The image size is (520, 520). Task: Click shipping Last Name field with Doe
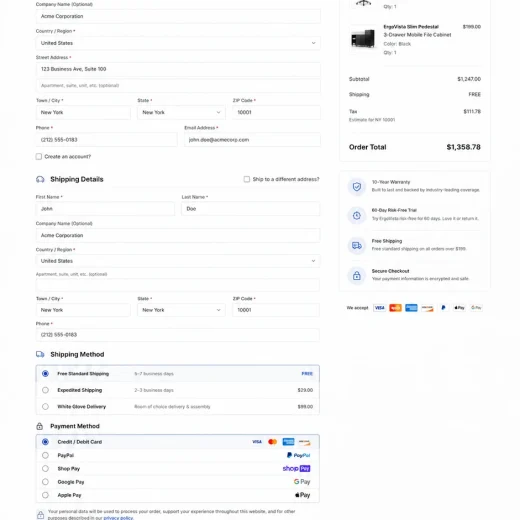[251, 209]
